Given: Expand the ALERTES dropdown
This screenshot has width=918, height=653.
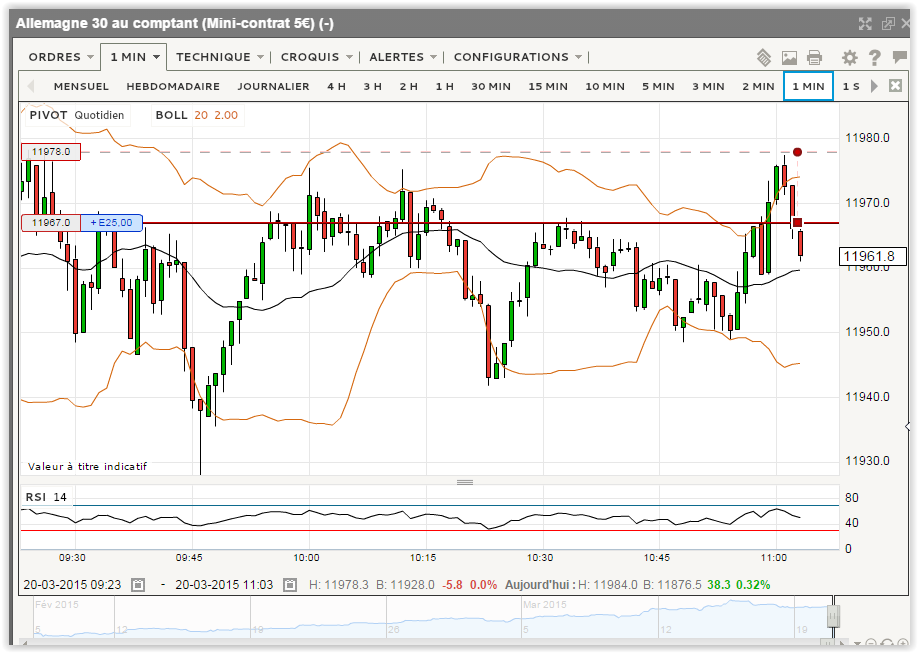Looking at the screenshot, I should pyautogui.click(x=403, y=57).
